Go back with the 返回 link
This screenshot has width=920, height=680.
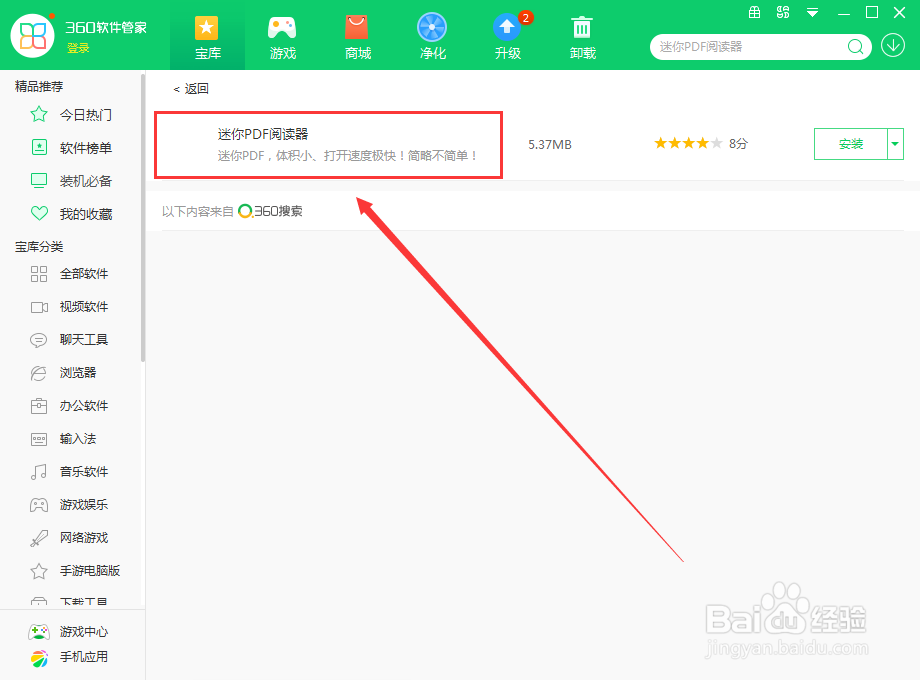pos(191,89)
